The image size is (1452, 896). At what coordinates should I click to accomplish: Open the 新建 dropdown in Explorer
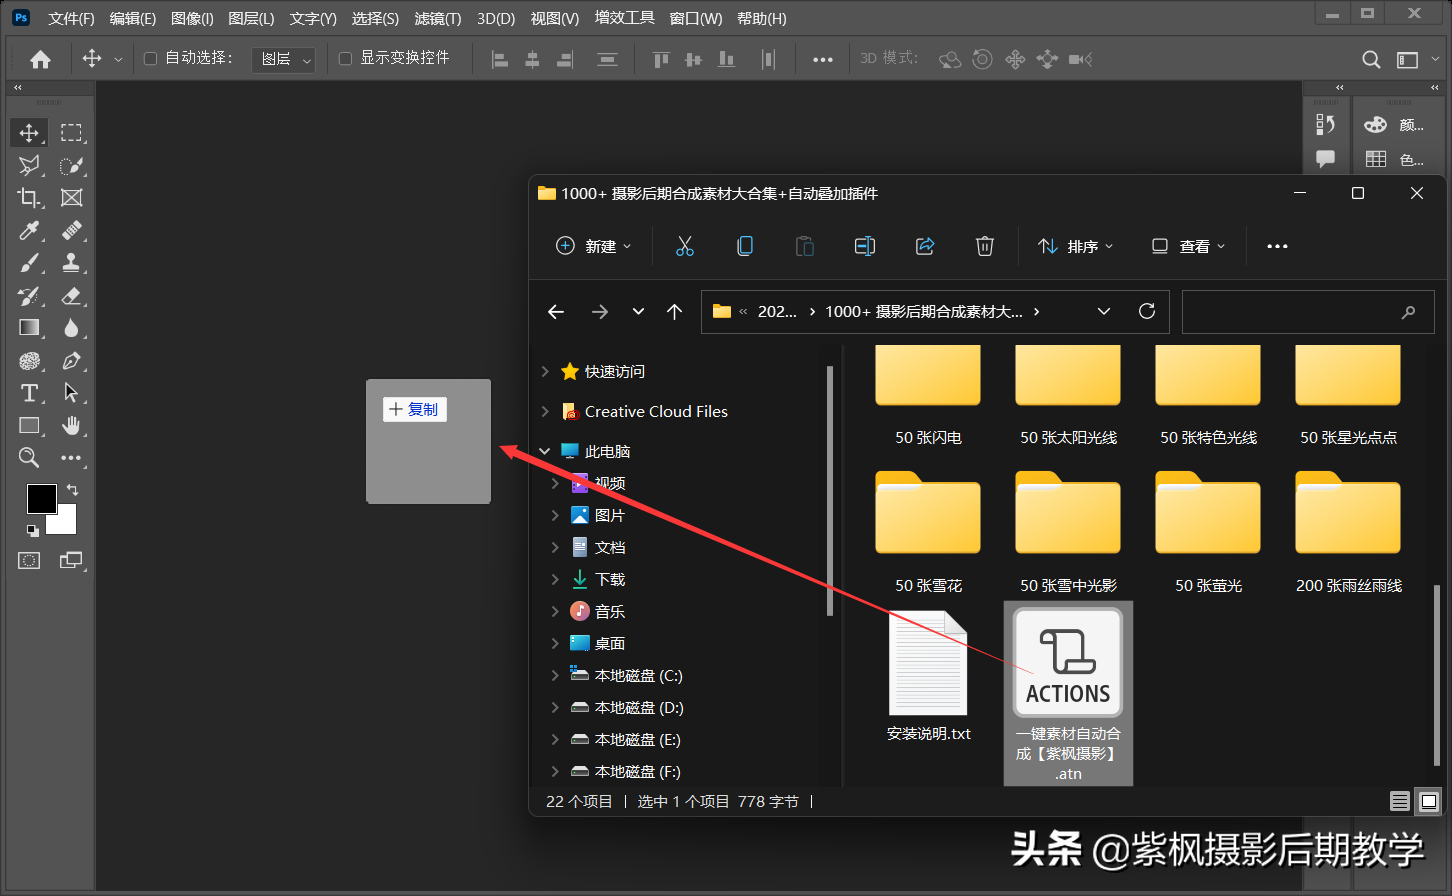(x=594, y=246)
